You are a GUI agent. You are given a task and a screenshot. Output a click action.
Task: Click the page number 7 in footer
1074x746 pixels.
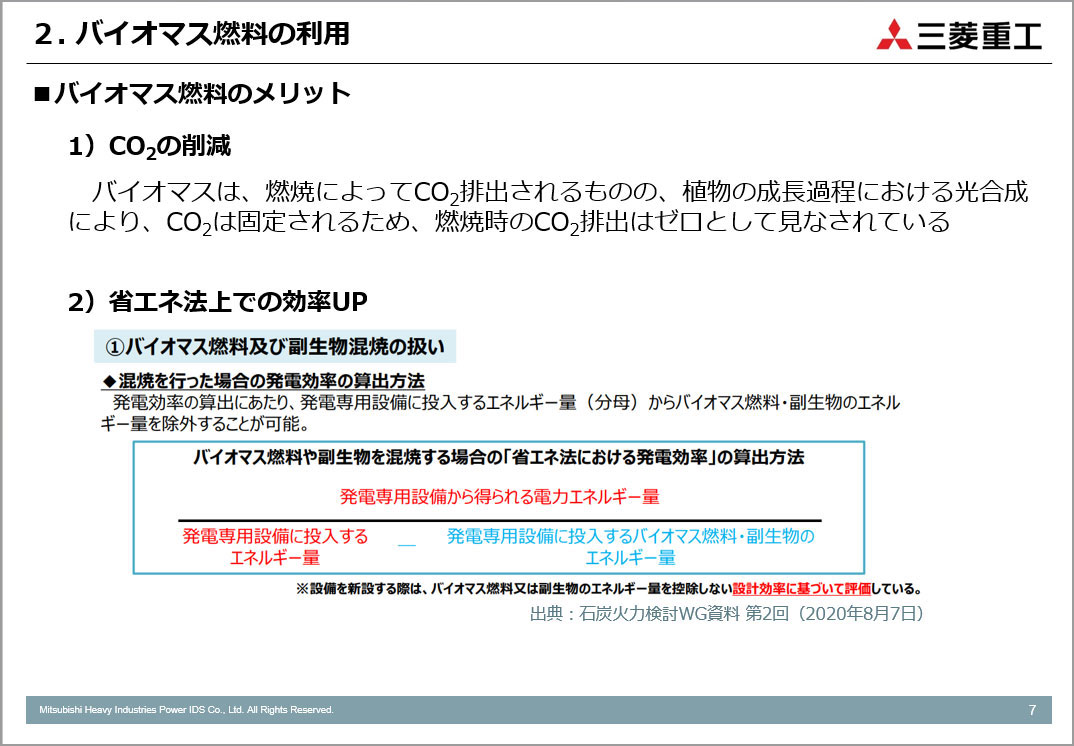click(1032, 710)
